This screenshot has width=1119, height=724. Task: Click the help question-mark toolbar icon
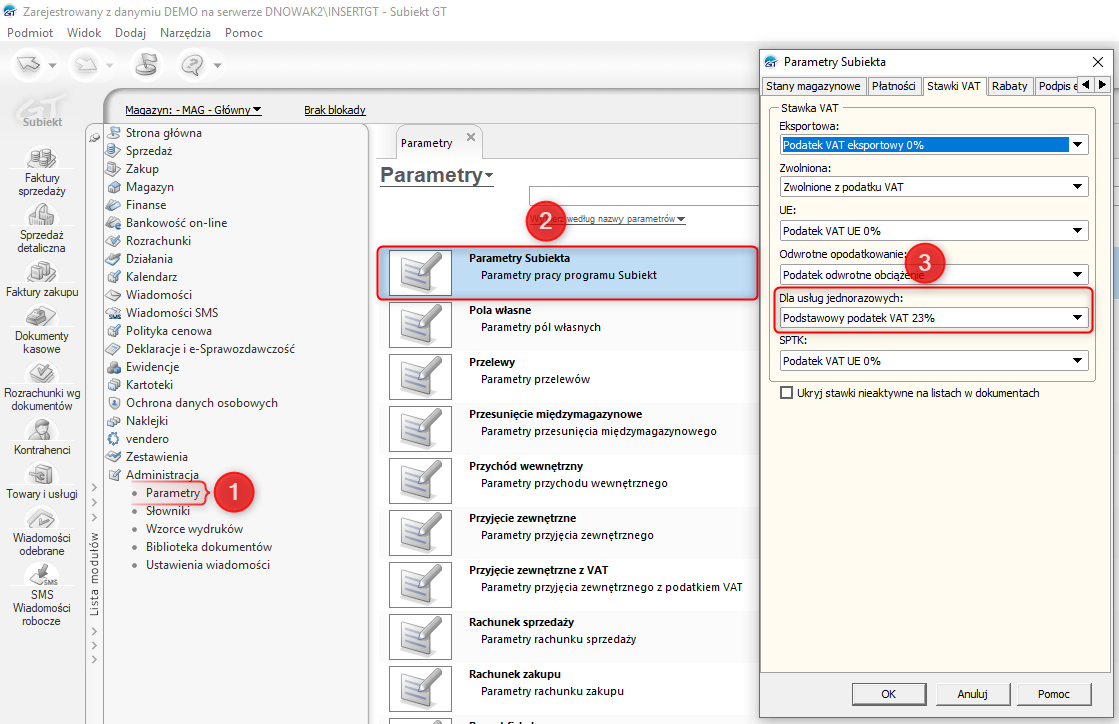tap(192, 65)
